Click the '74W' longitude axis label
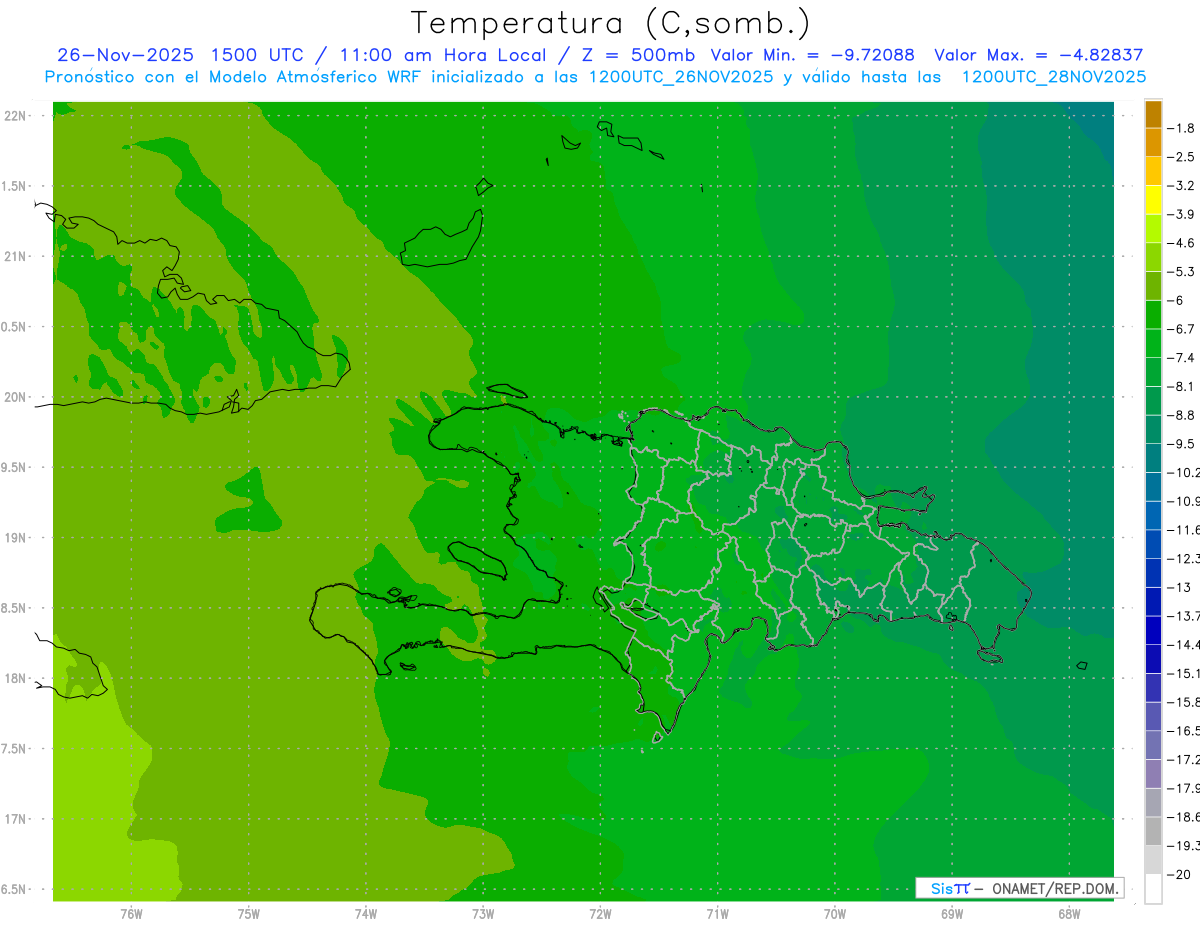1200x927 pixels. click(x=365, y=914)
